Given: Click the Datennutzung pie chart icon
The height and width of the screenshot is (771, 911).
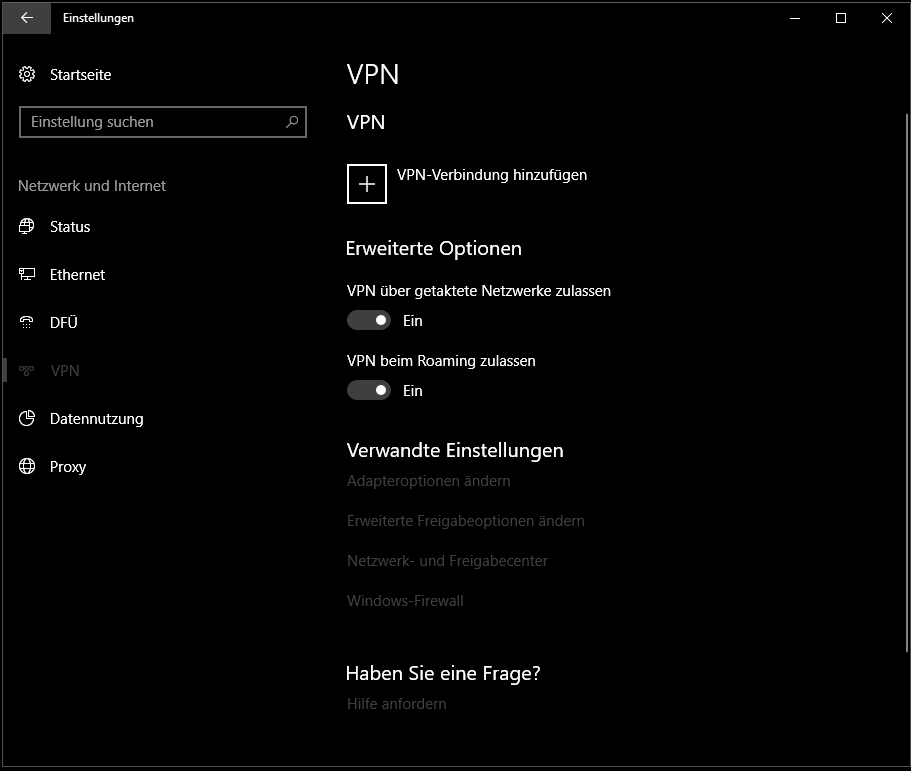Looking at the screenshot, I should (x=27, y=419).
